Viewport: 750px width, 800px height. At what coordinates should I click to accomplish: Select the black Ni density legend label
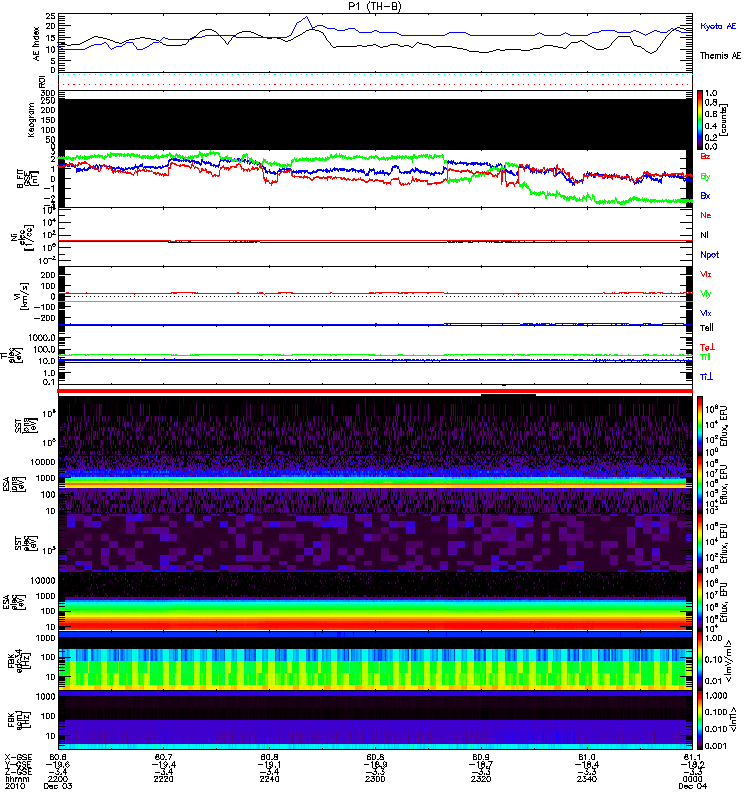click(x=704, y=235)
